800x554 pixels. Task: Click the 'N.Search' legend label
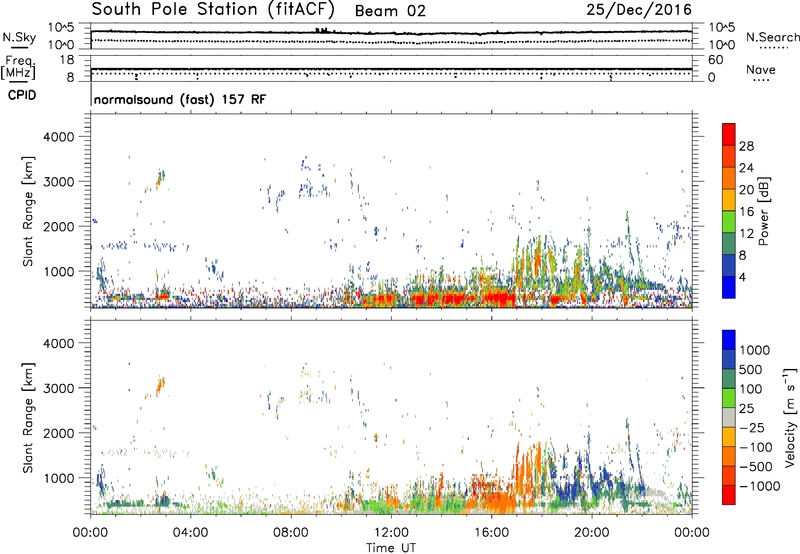pyautogui.click(x=773, y=37)
